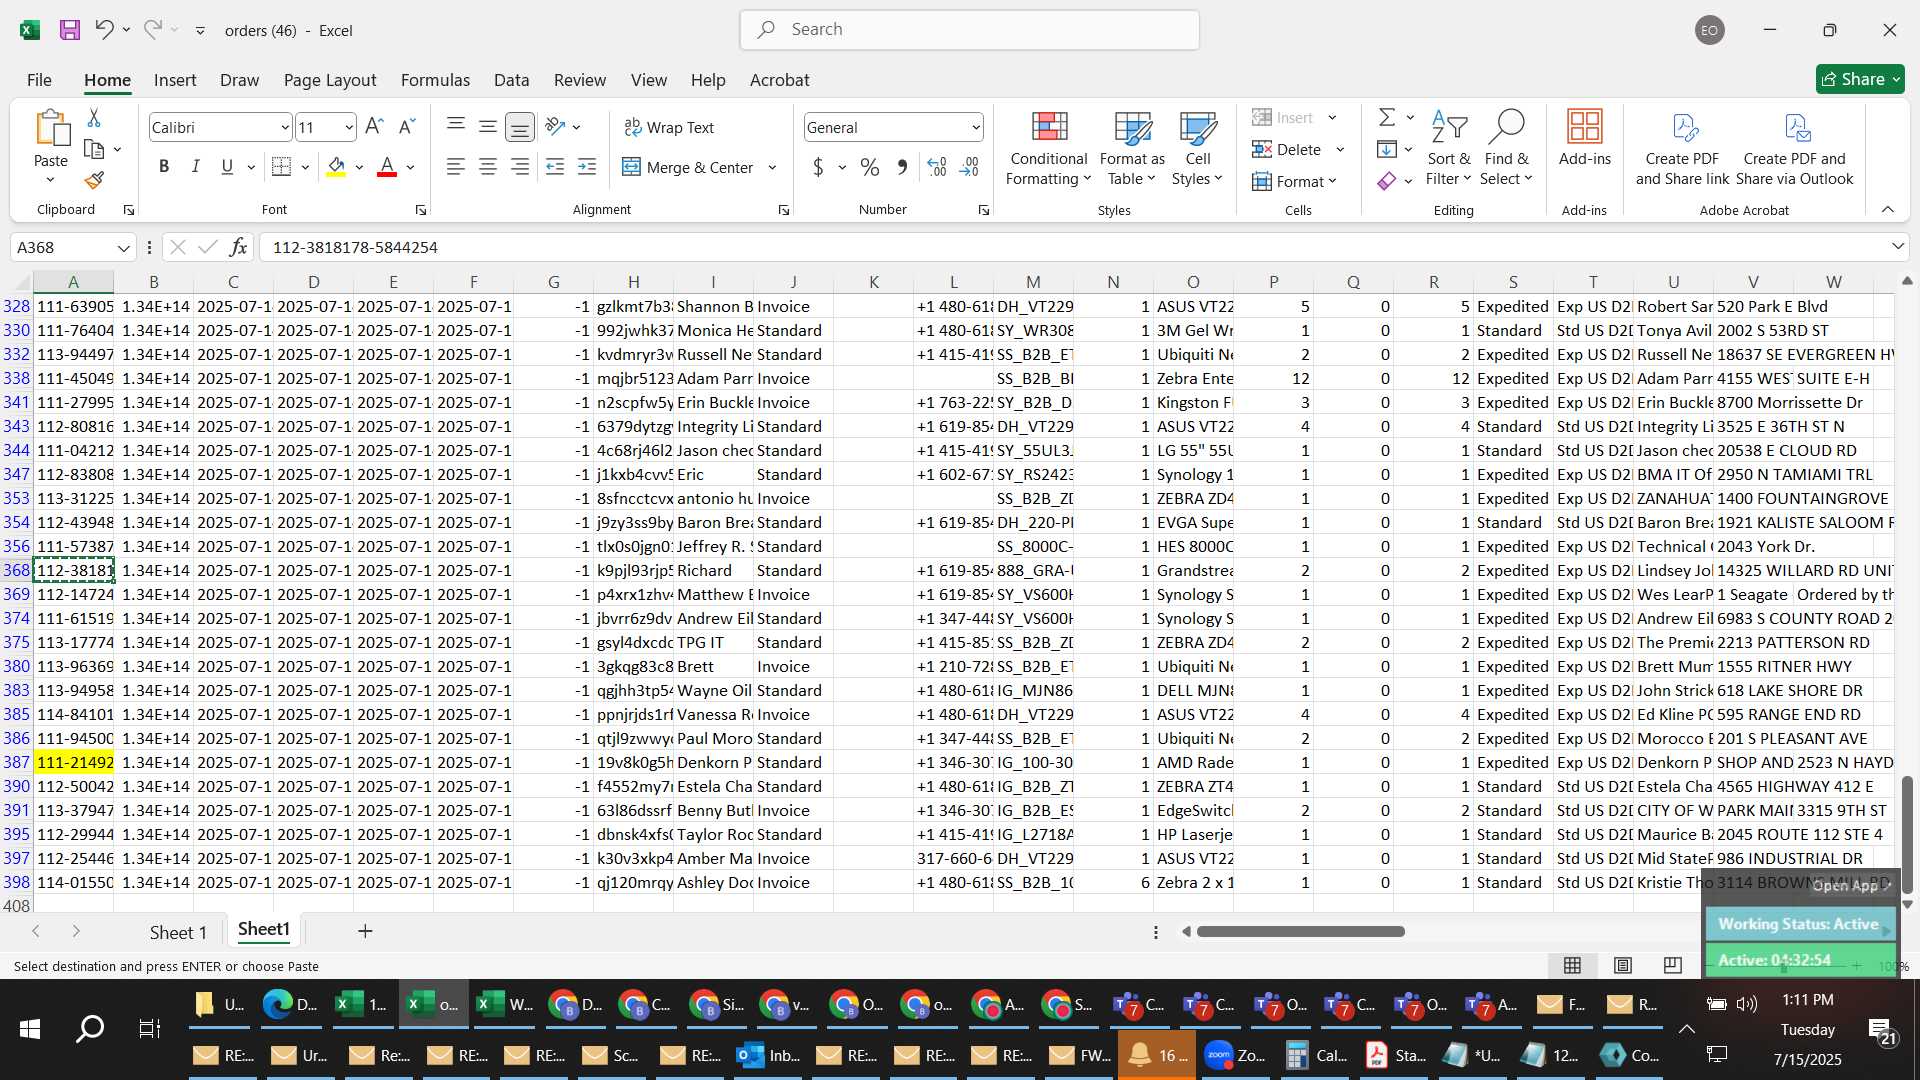Open Cell Styles gallery
Viewport: 1920px width, 1080px height.
pyautogui.click(x=1197, y=148)
